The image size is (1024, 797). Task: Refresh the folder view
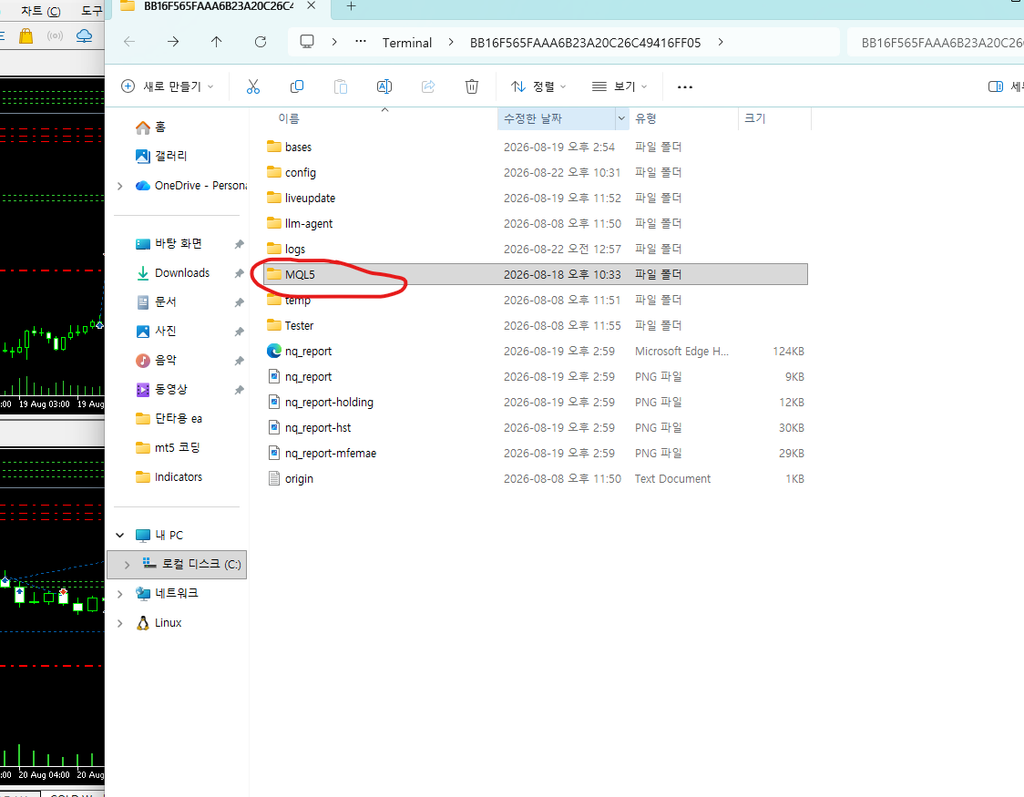(x=261, y=42)
